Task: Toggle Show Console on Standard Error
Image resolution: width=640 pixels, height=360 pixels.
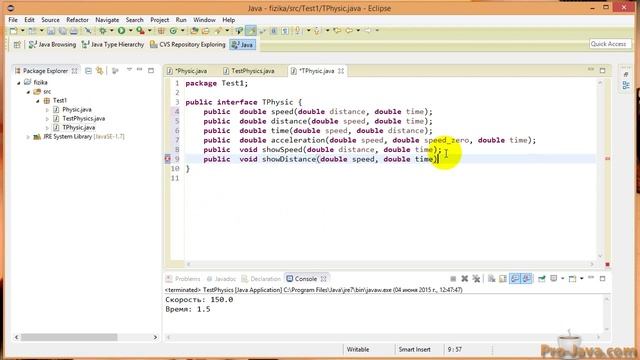Action: [527, 279]
